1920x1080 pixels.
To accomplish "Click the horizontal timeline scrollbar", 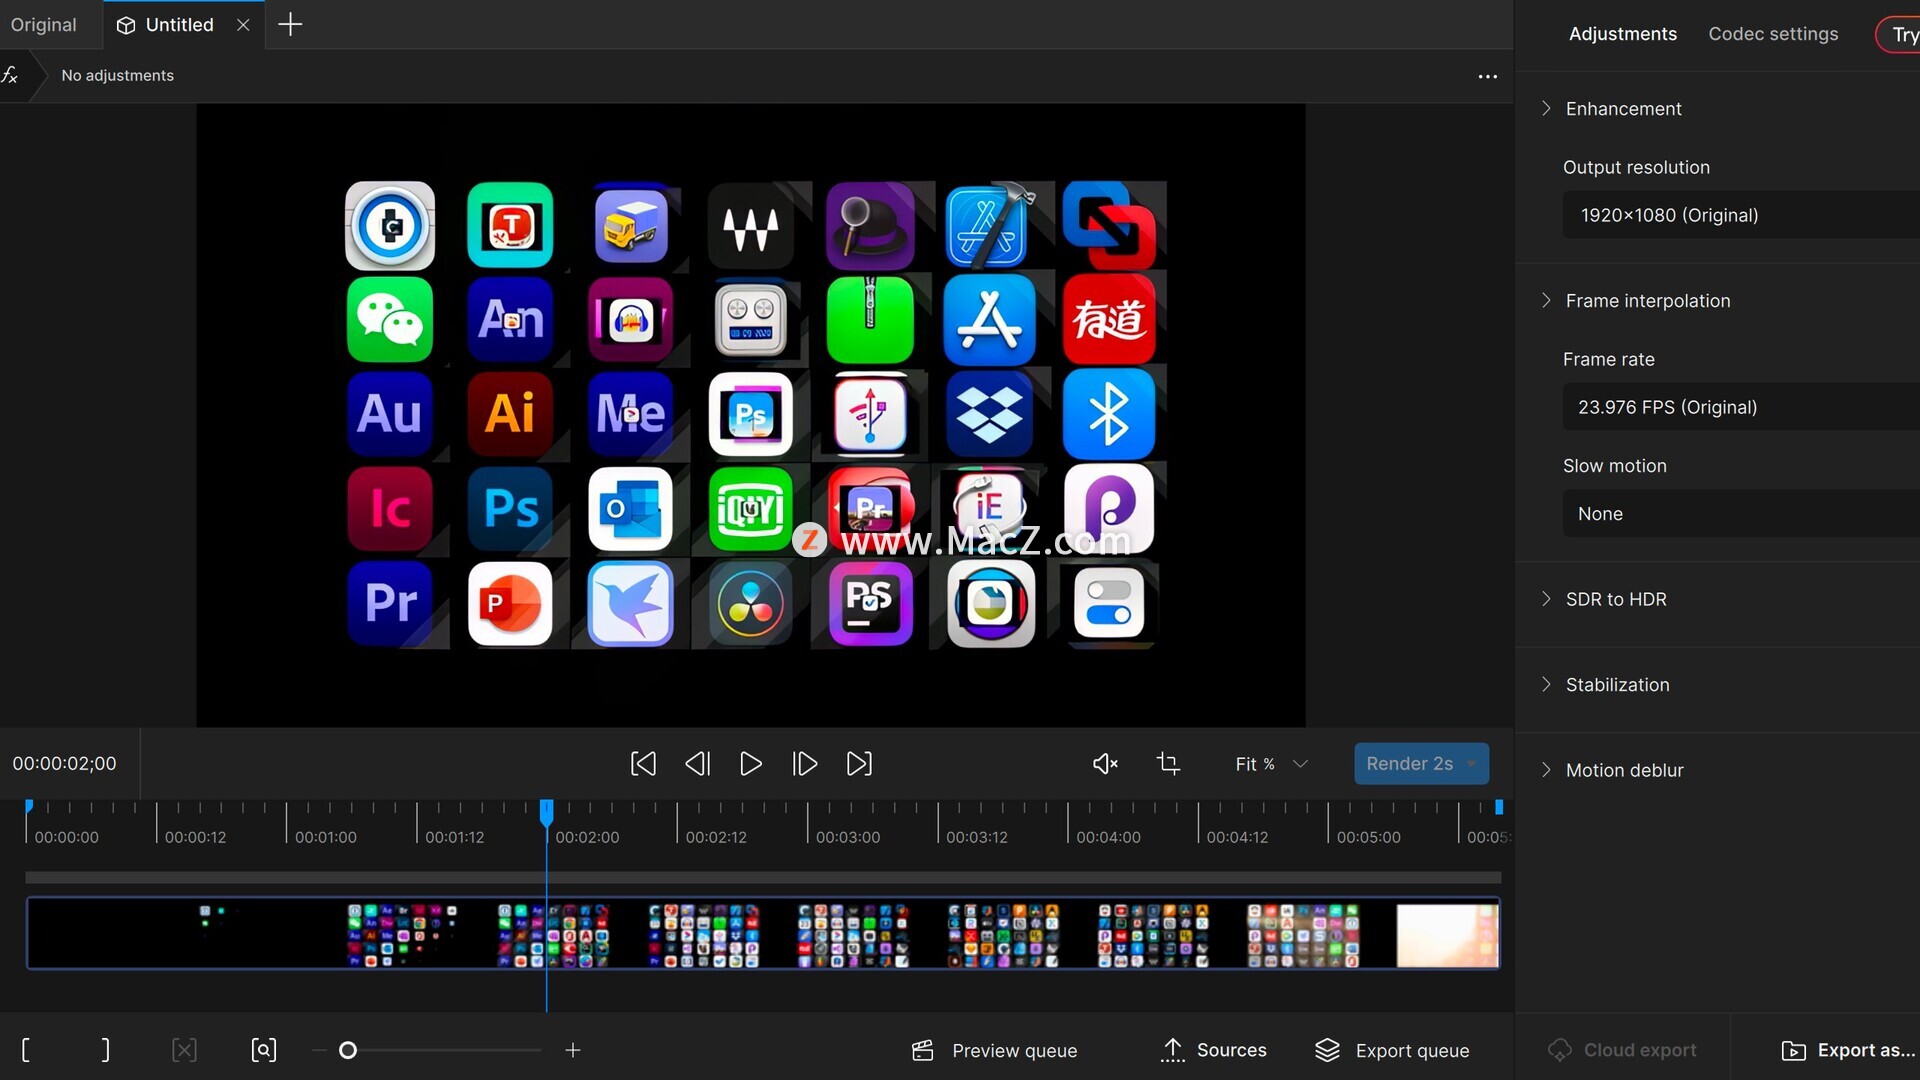I will pos(763,877).
